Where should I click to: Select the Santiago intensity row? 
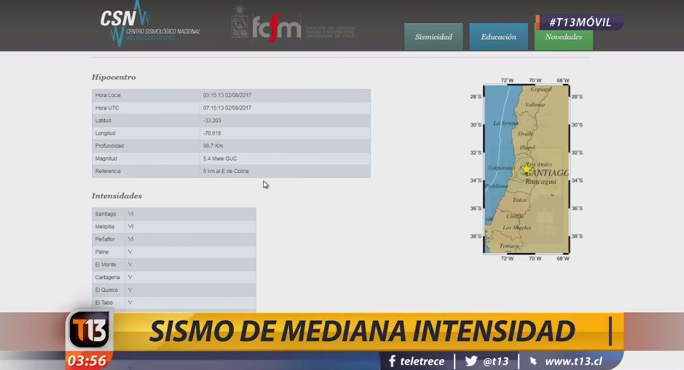(x=174, y=214)
